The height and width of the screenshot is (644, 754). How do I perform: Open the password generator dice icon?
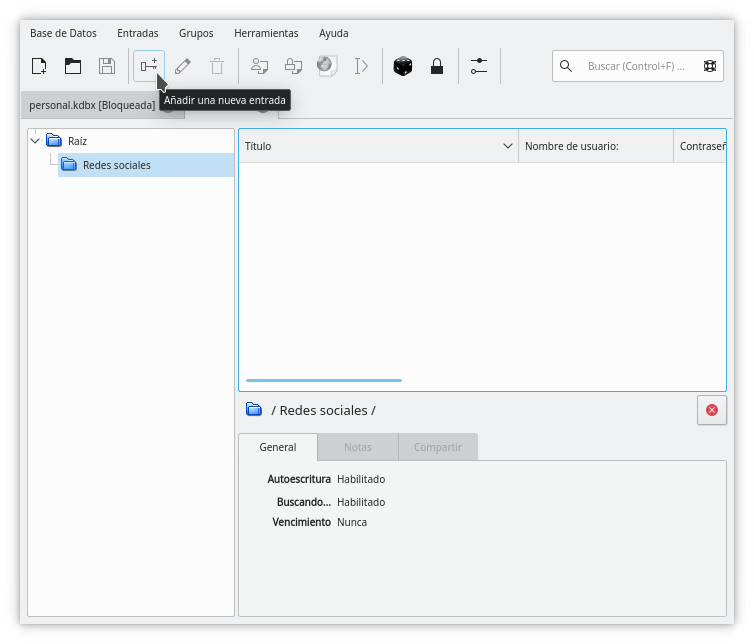[402, 66]
